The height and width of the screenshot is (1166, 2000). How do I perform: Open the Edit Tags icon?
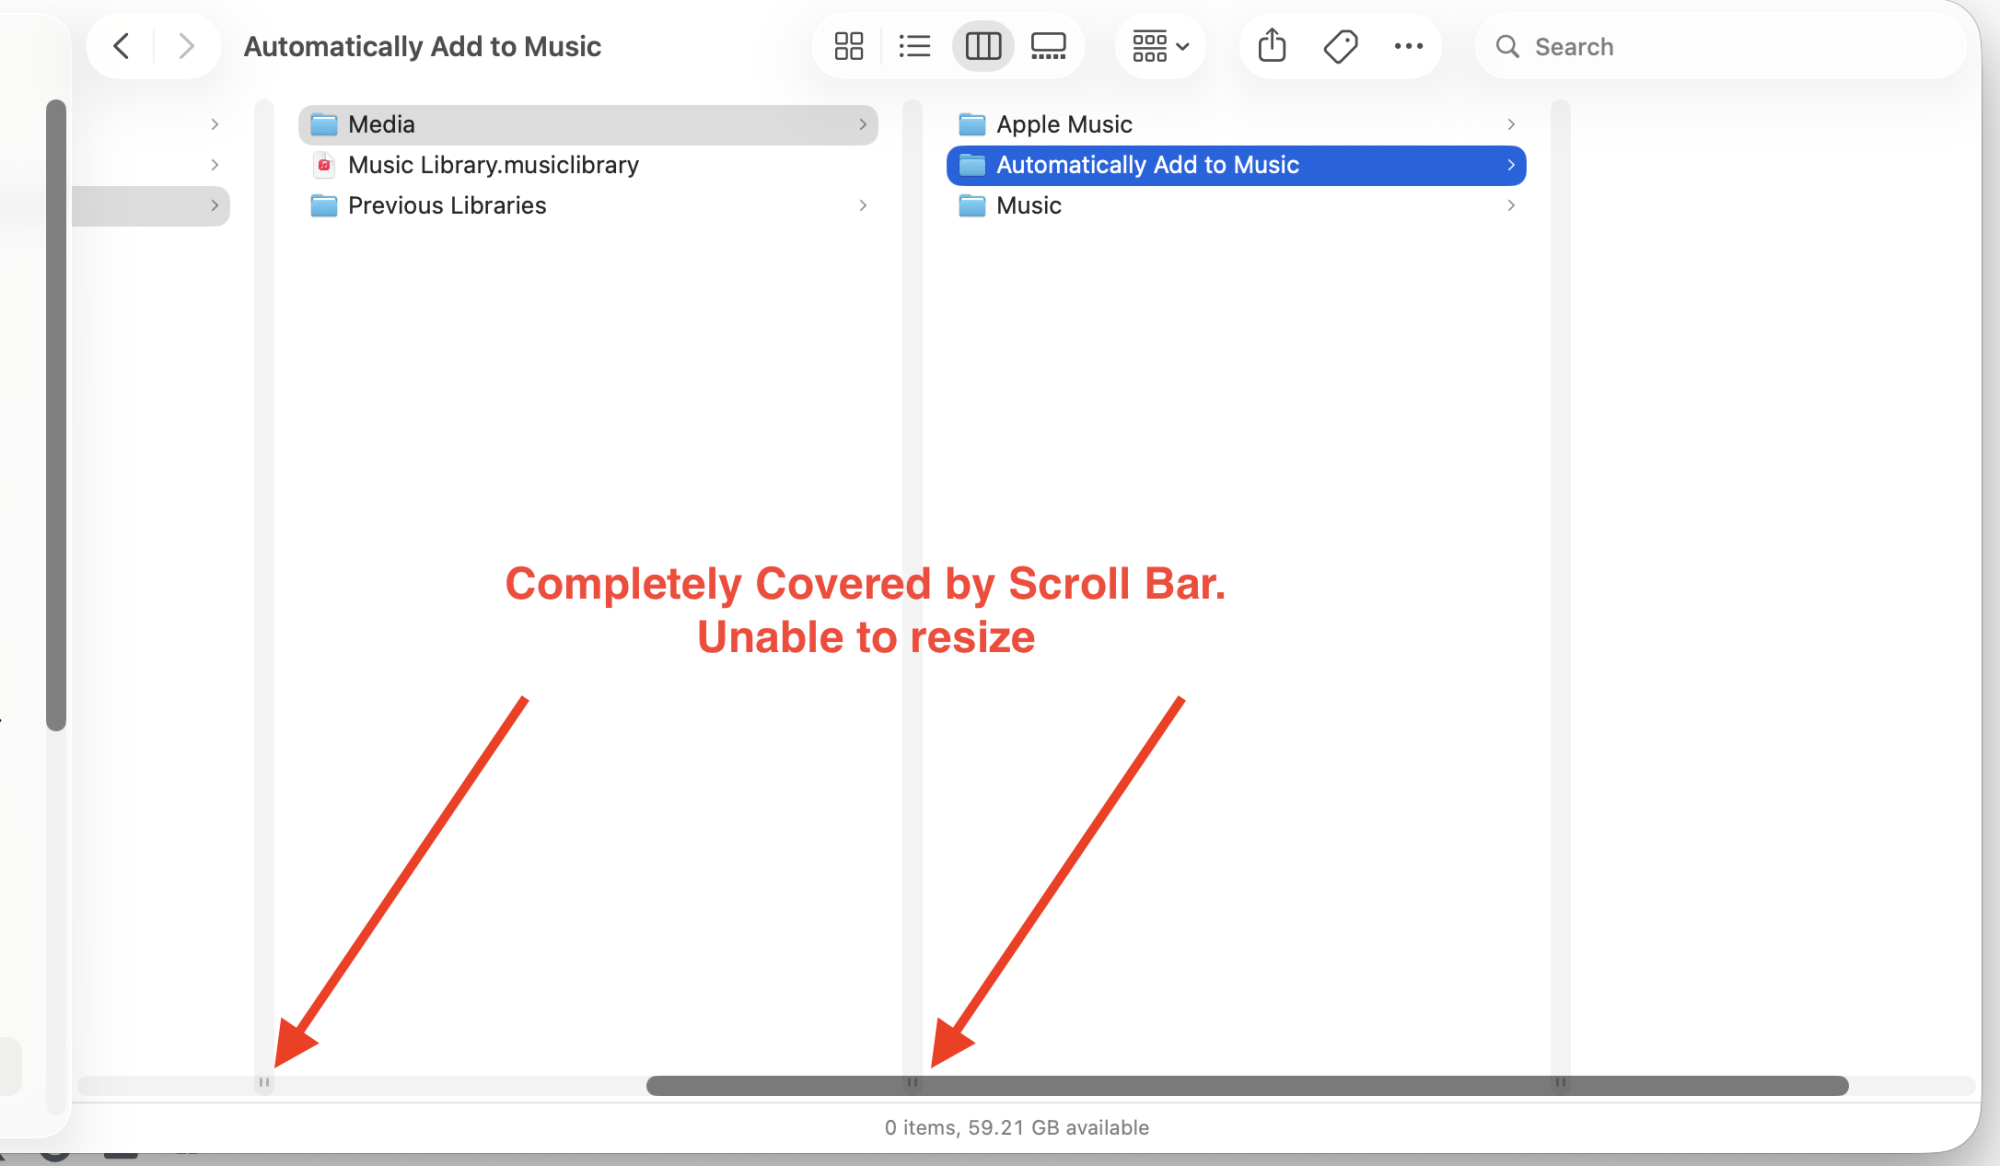pos(1340,46)
